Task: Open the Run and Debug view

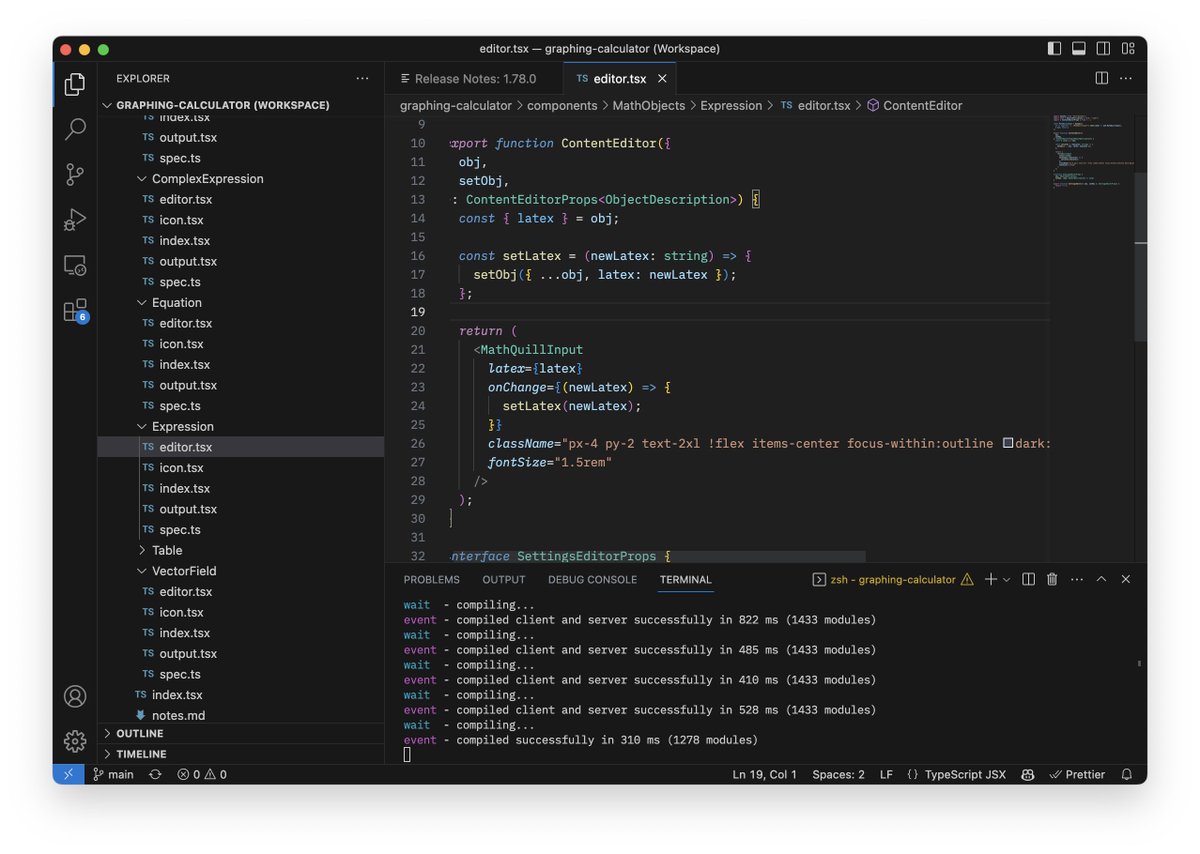Action: 75,219
